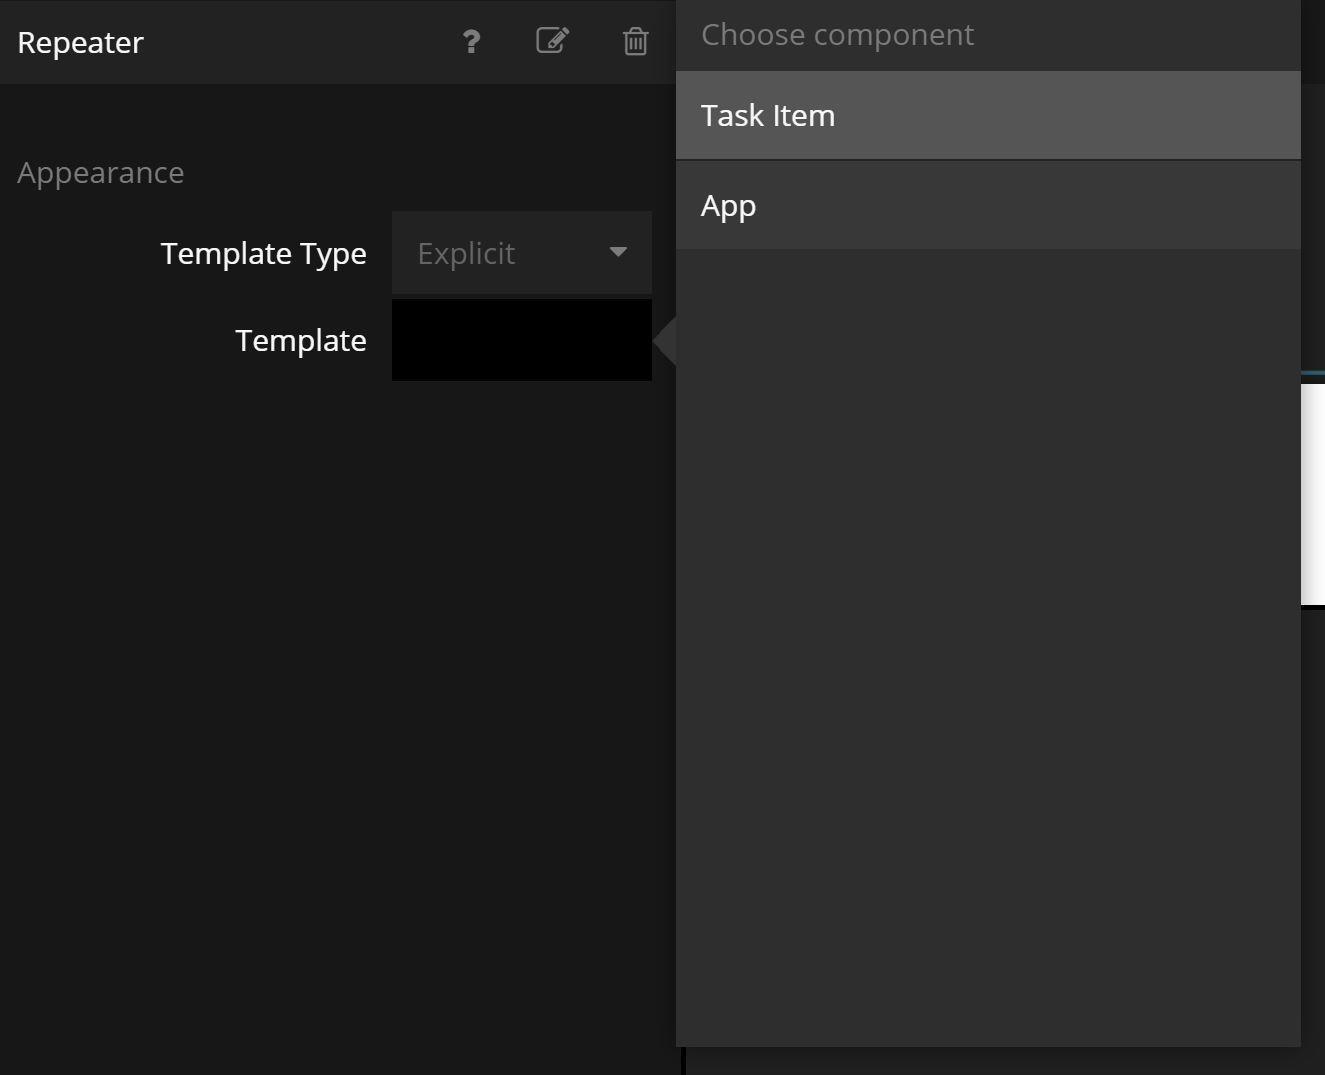Click the black Template component picker field

521,340
